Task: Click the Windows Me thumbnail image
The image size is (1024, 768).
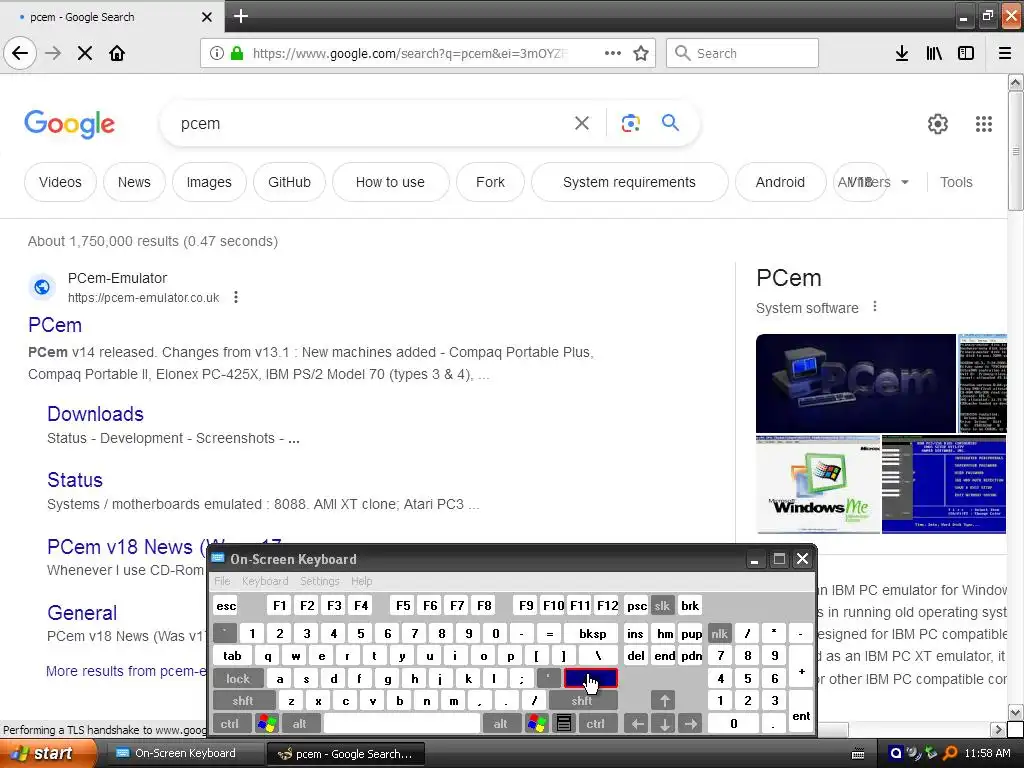Action: [818, 485]
